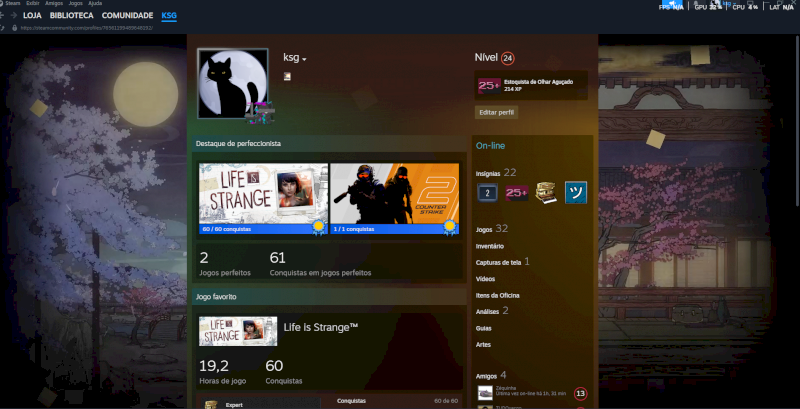Open the Jogos 32 link
800x409 pixels.
pos(492,229)
